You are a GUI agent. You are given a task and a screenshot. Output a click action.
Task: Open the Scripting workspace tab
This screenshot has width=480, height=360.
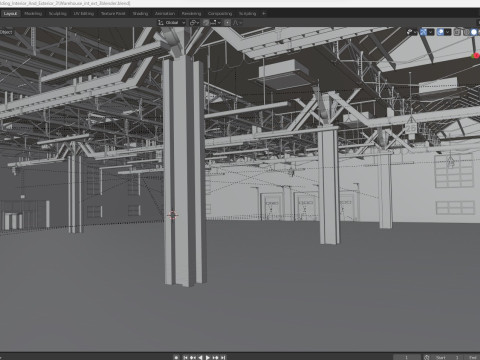(247, 14)
